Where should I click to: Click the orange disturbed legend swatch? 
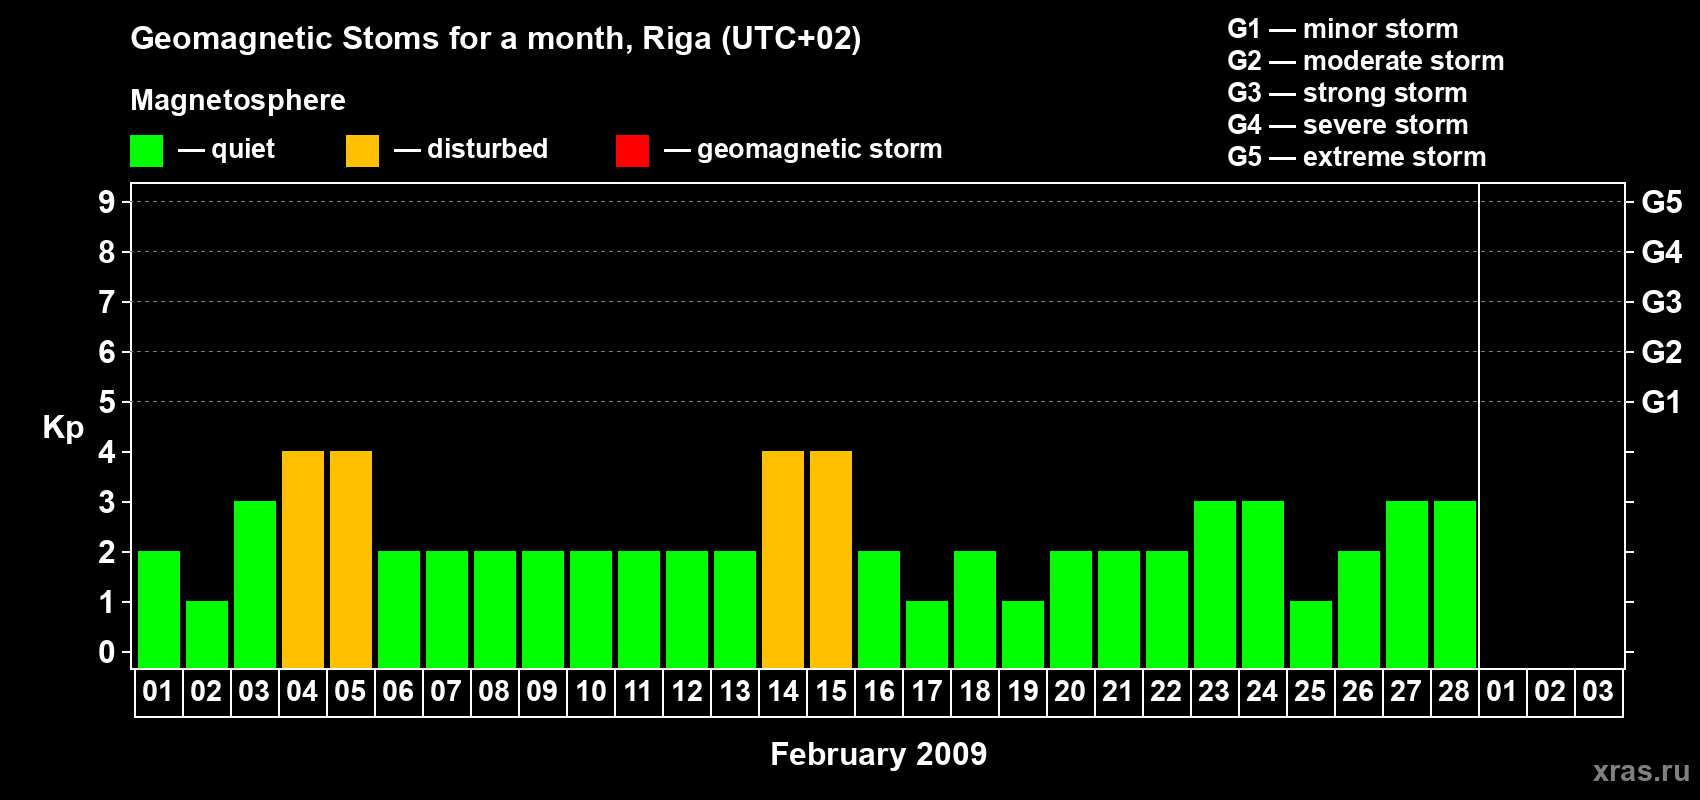click(362, 151)
